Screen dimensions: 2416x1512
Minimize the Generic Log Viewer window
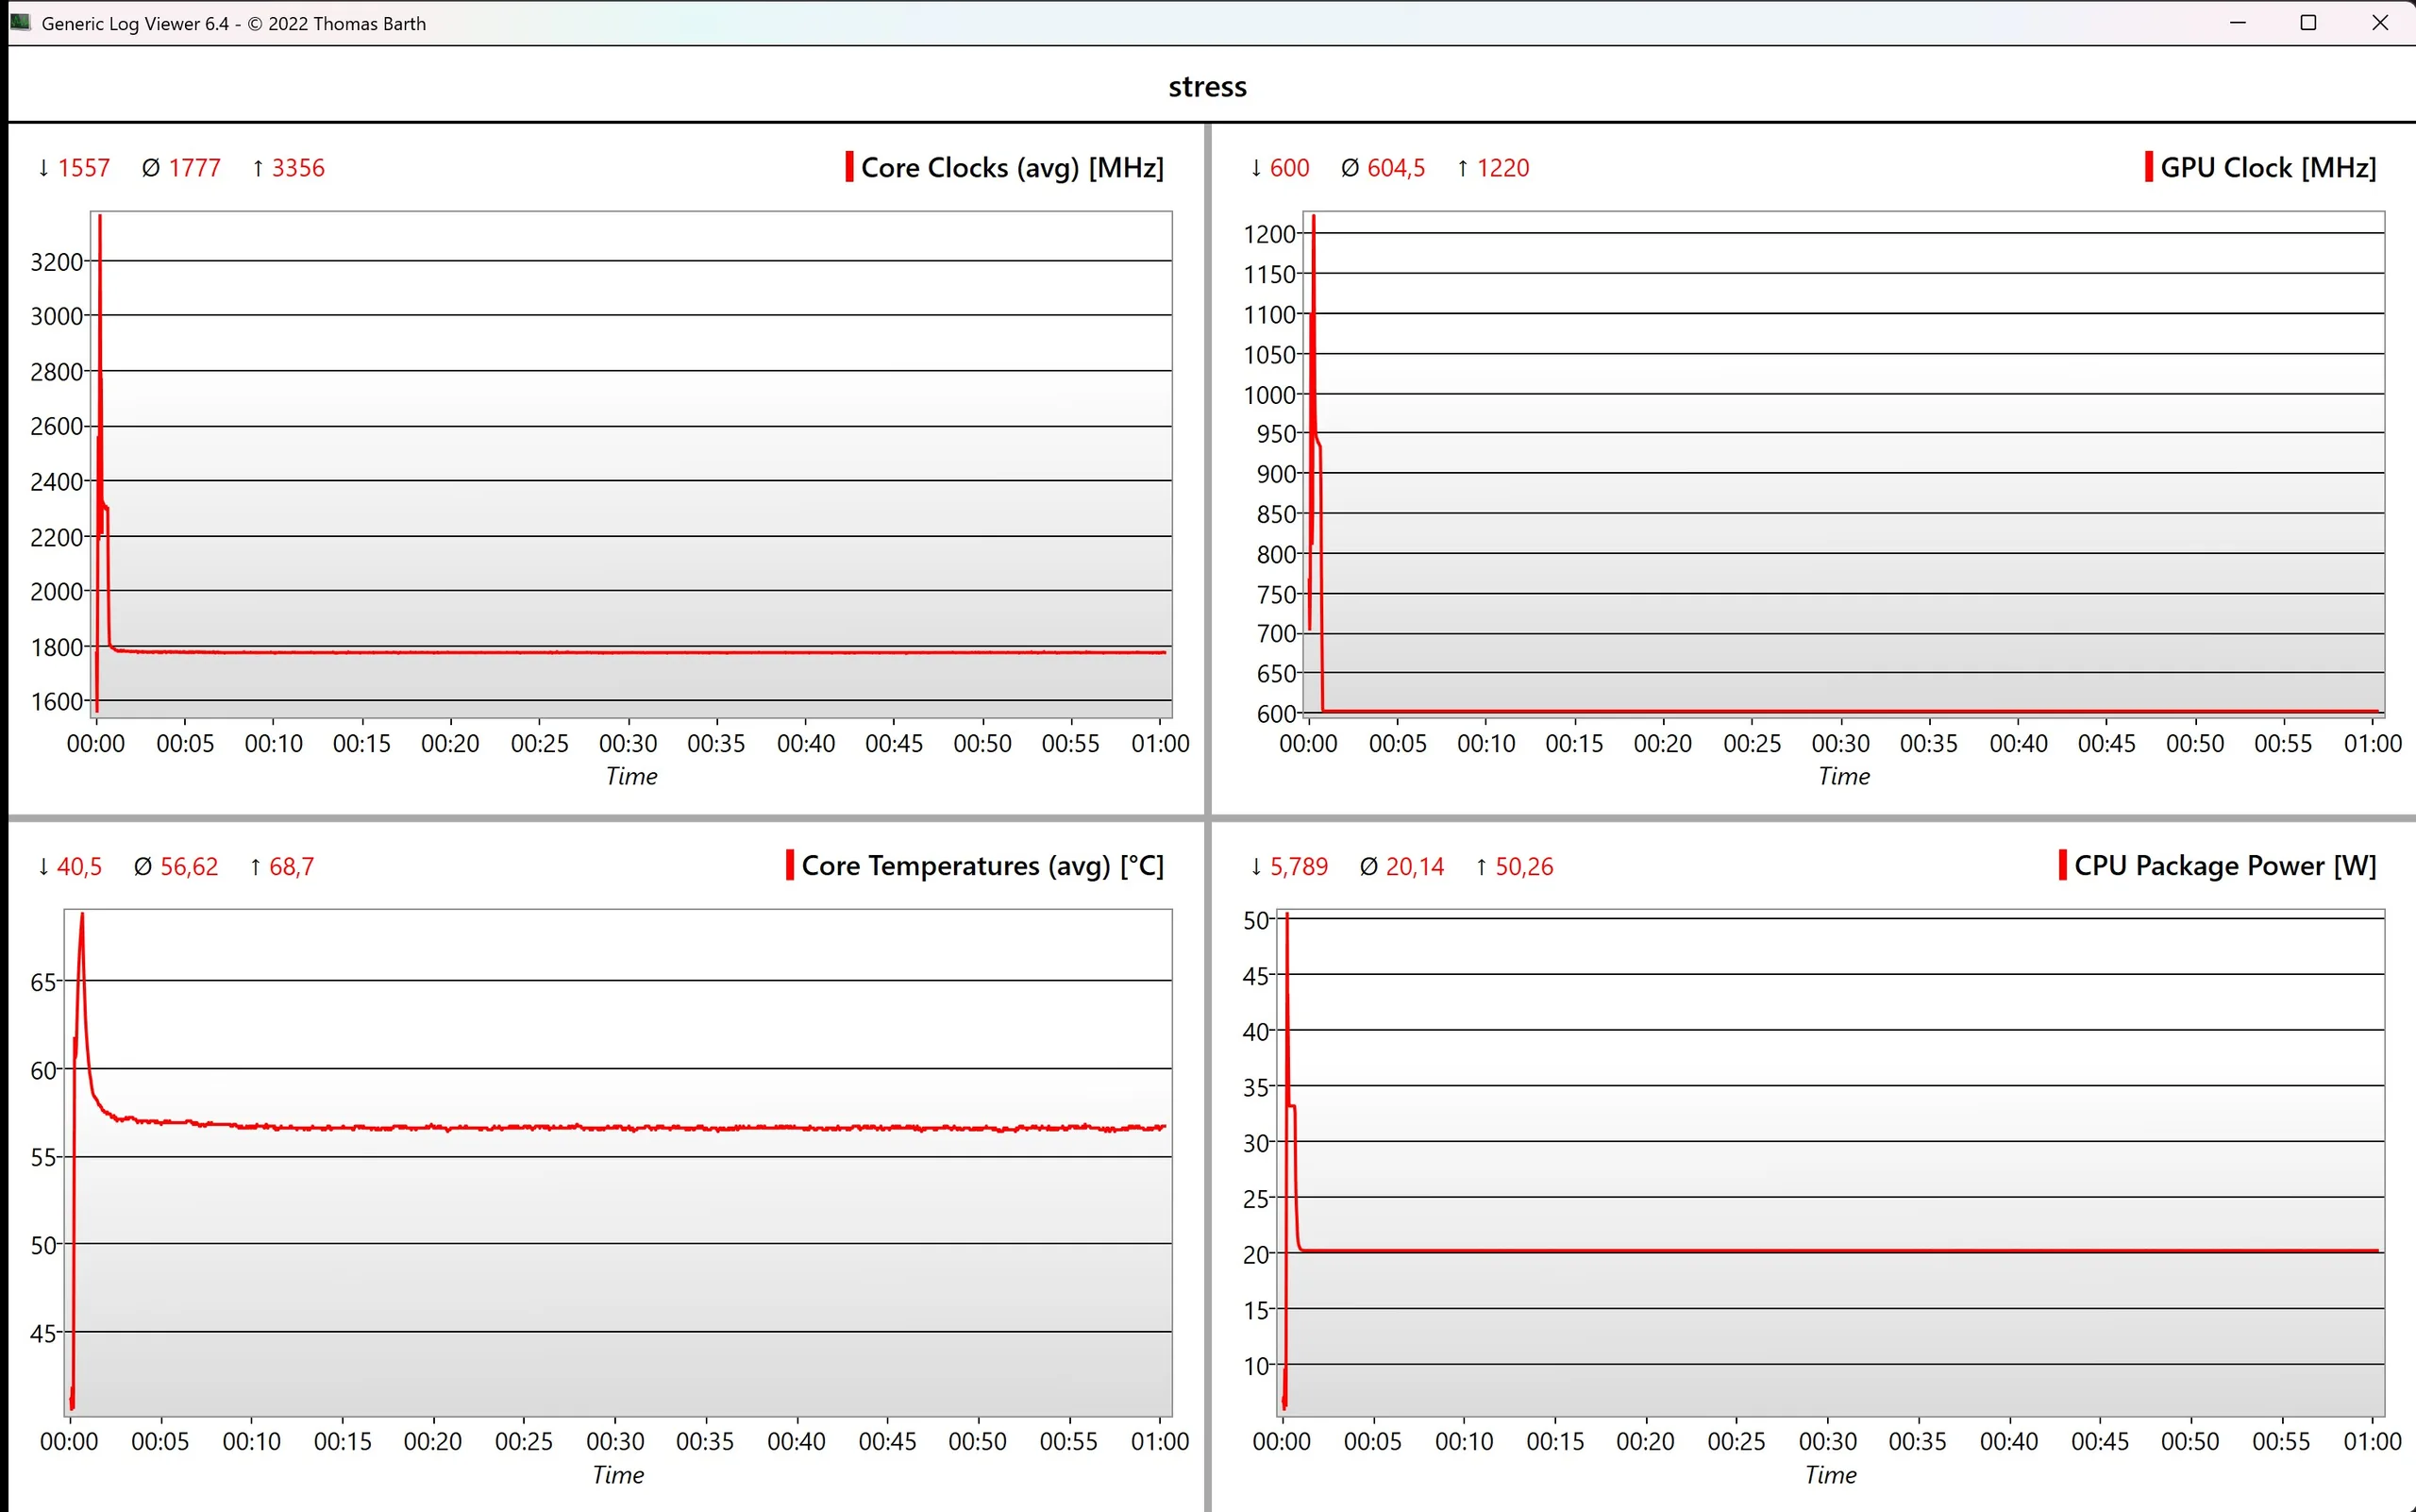click(x=2238, y=23)
